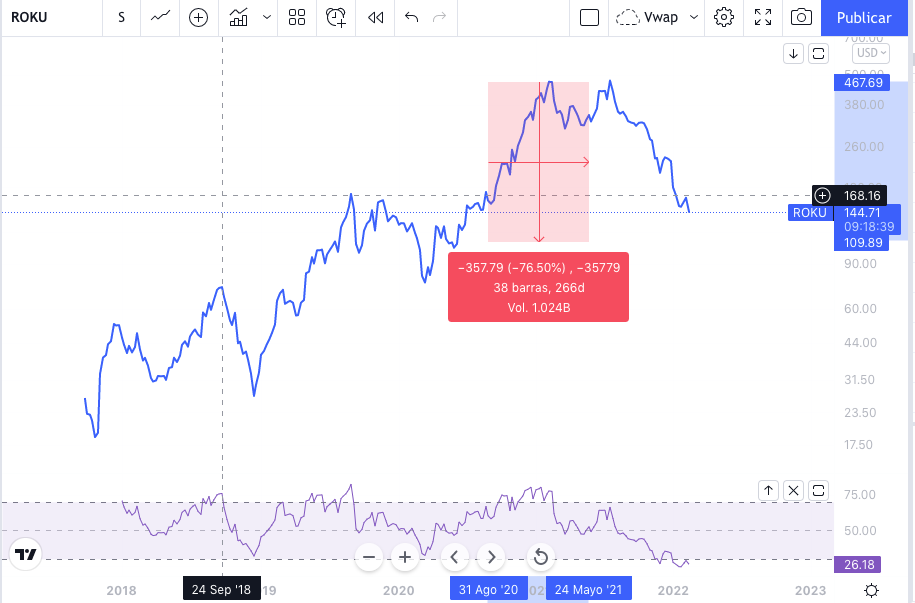Zoom in the chart with plus button
This screenshot has width=915, height=603.
click(x=404, y=556)
